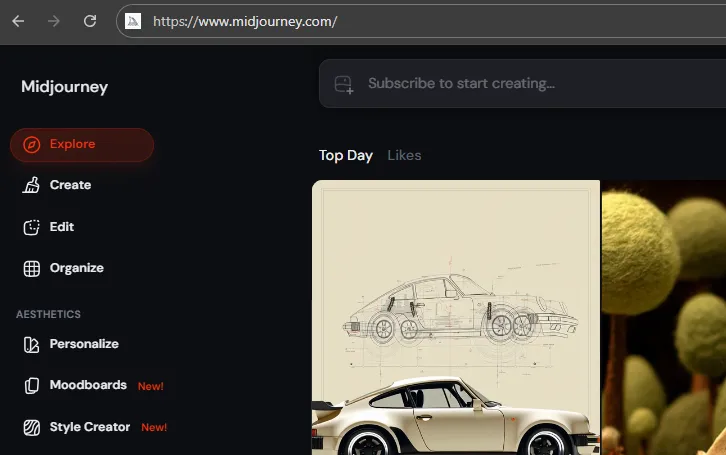Switch to the Likes tab
Image resolution: width=726 pixels, height=455 pixels.
pyautogui.click(x=404, y=155)
